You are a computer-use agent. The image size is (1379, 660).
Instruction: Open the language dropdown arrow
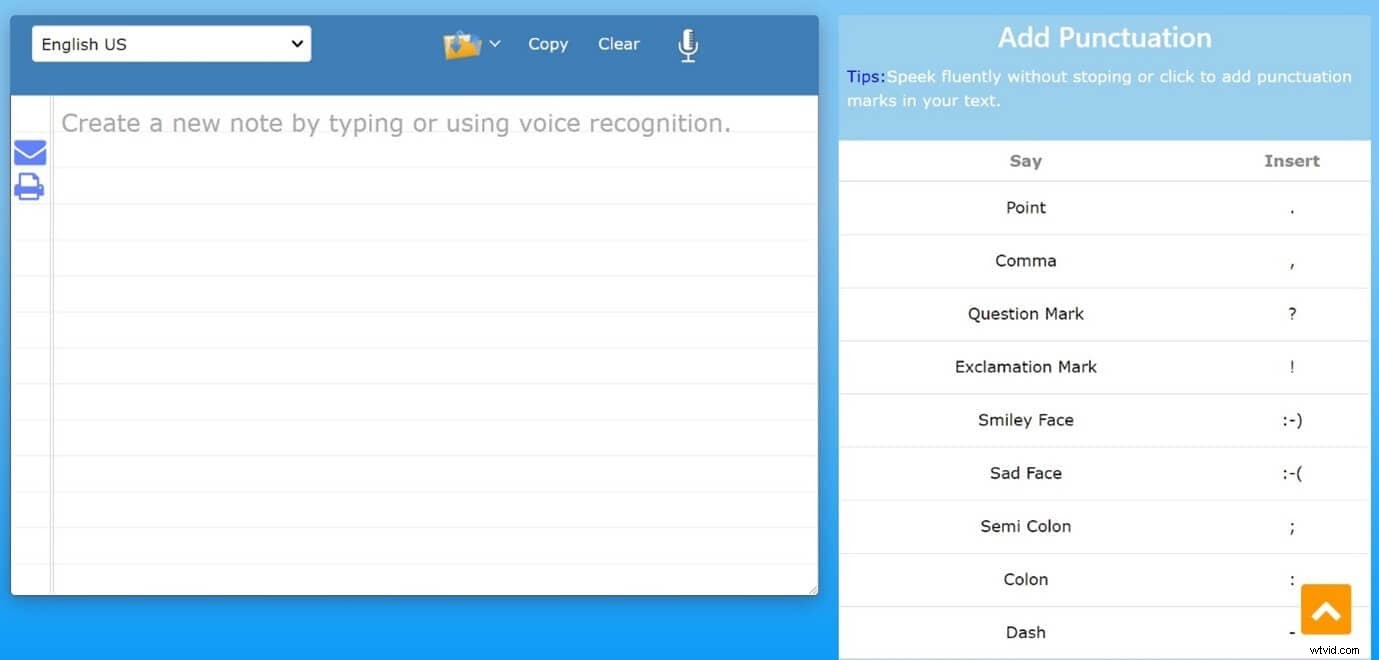click(x=296, y=43)
